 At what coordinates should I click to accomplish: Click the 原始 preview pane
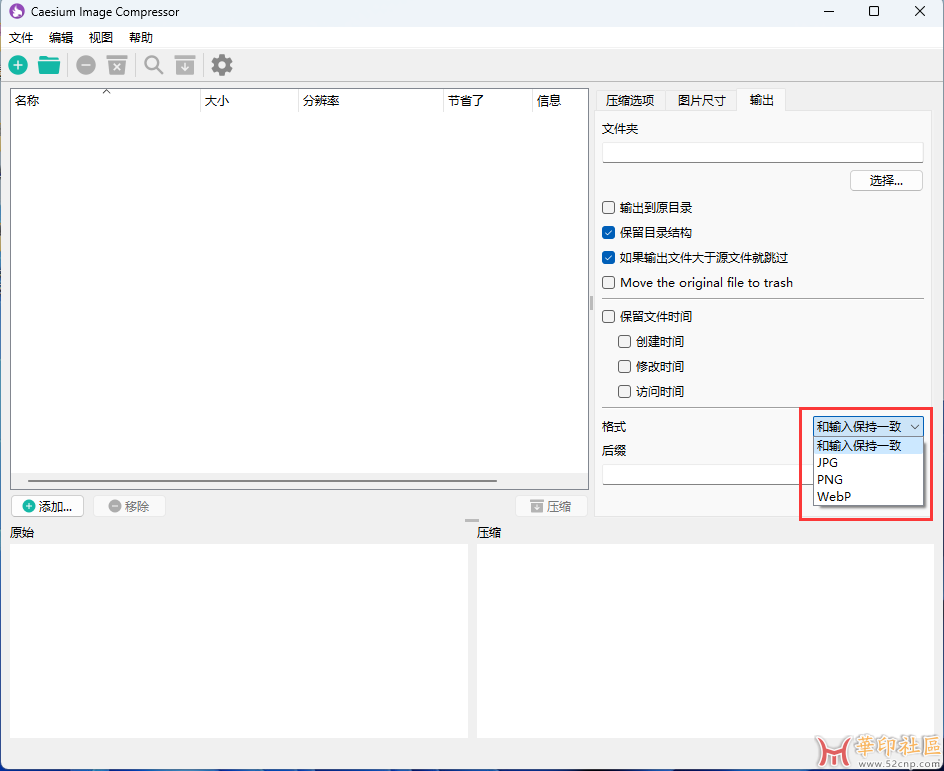[x=238, y=641]
